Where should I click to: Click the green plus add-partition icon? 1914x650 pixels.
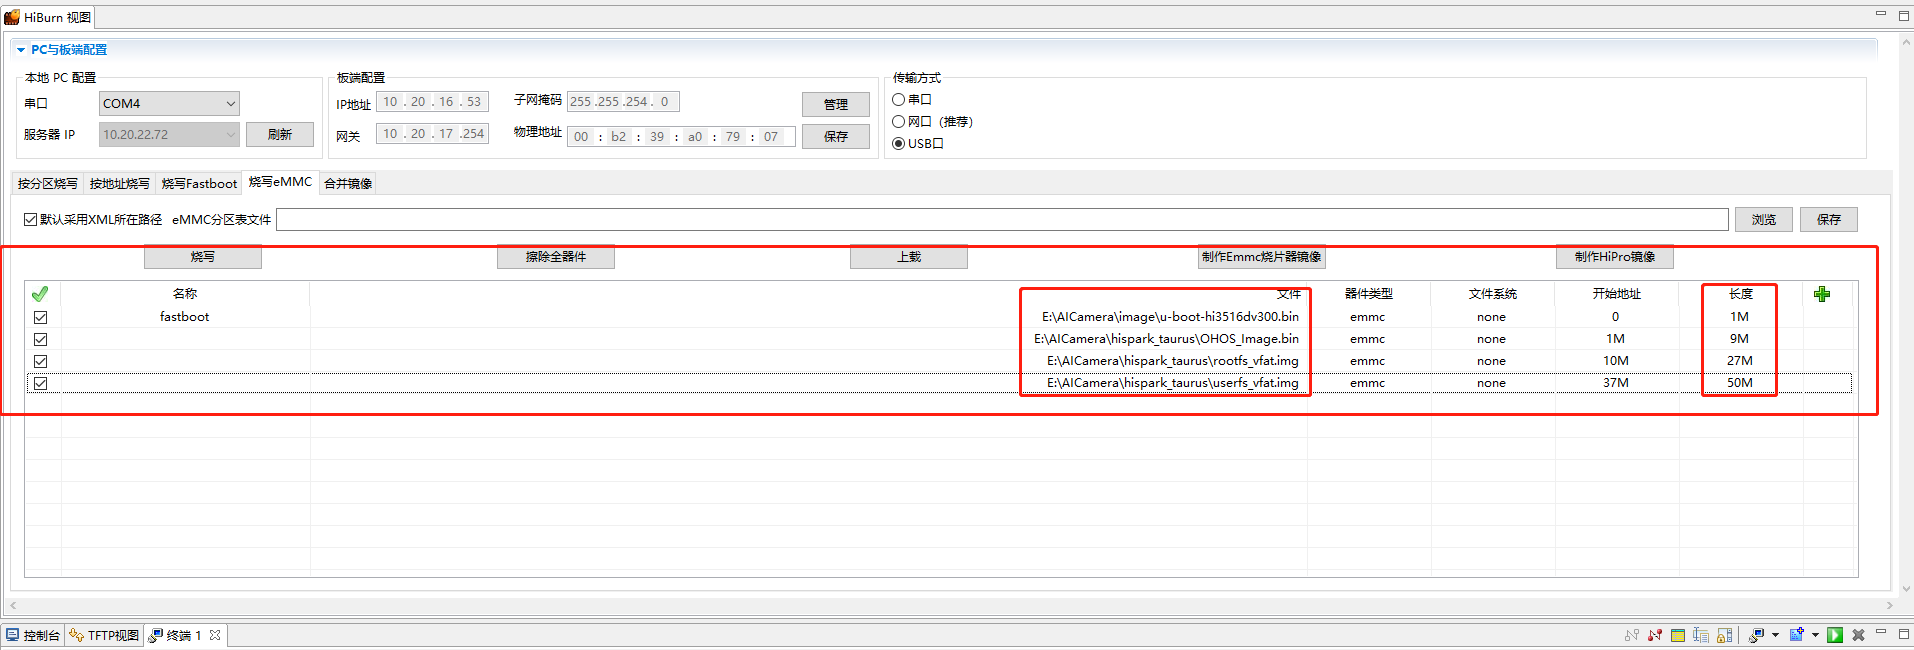tap(1822, 294)
